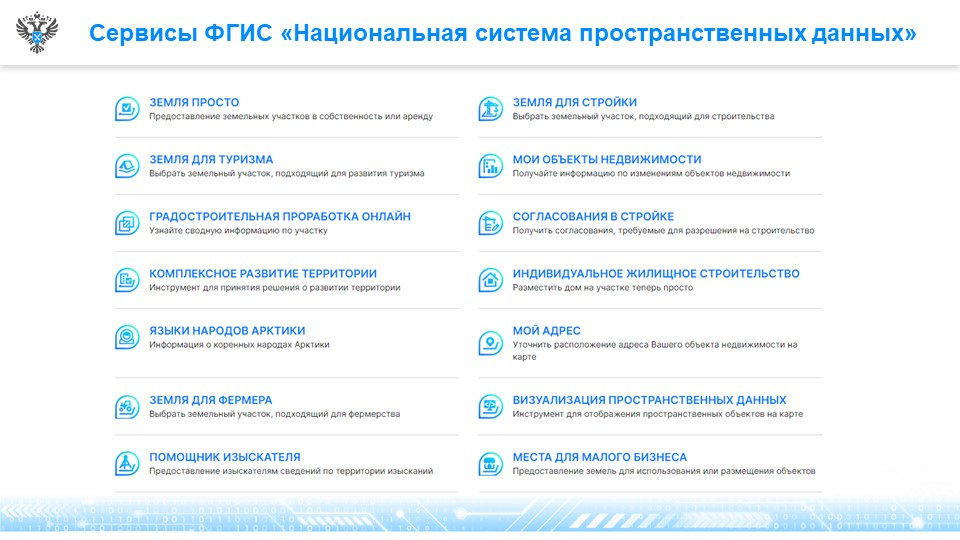This screenshot has width=960, height=540.
Task: Click text 'Выбрать земельный участок, подходящий для фермерства'
Action: pyautogui.click(x=274, y=414)
